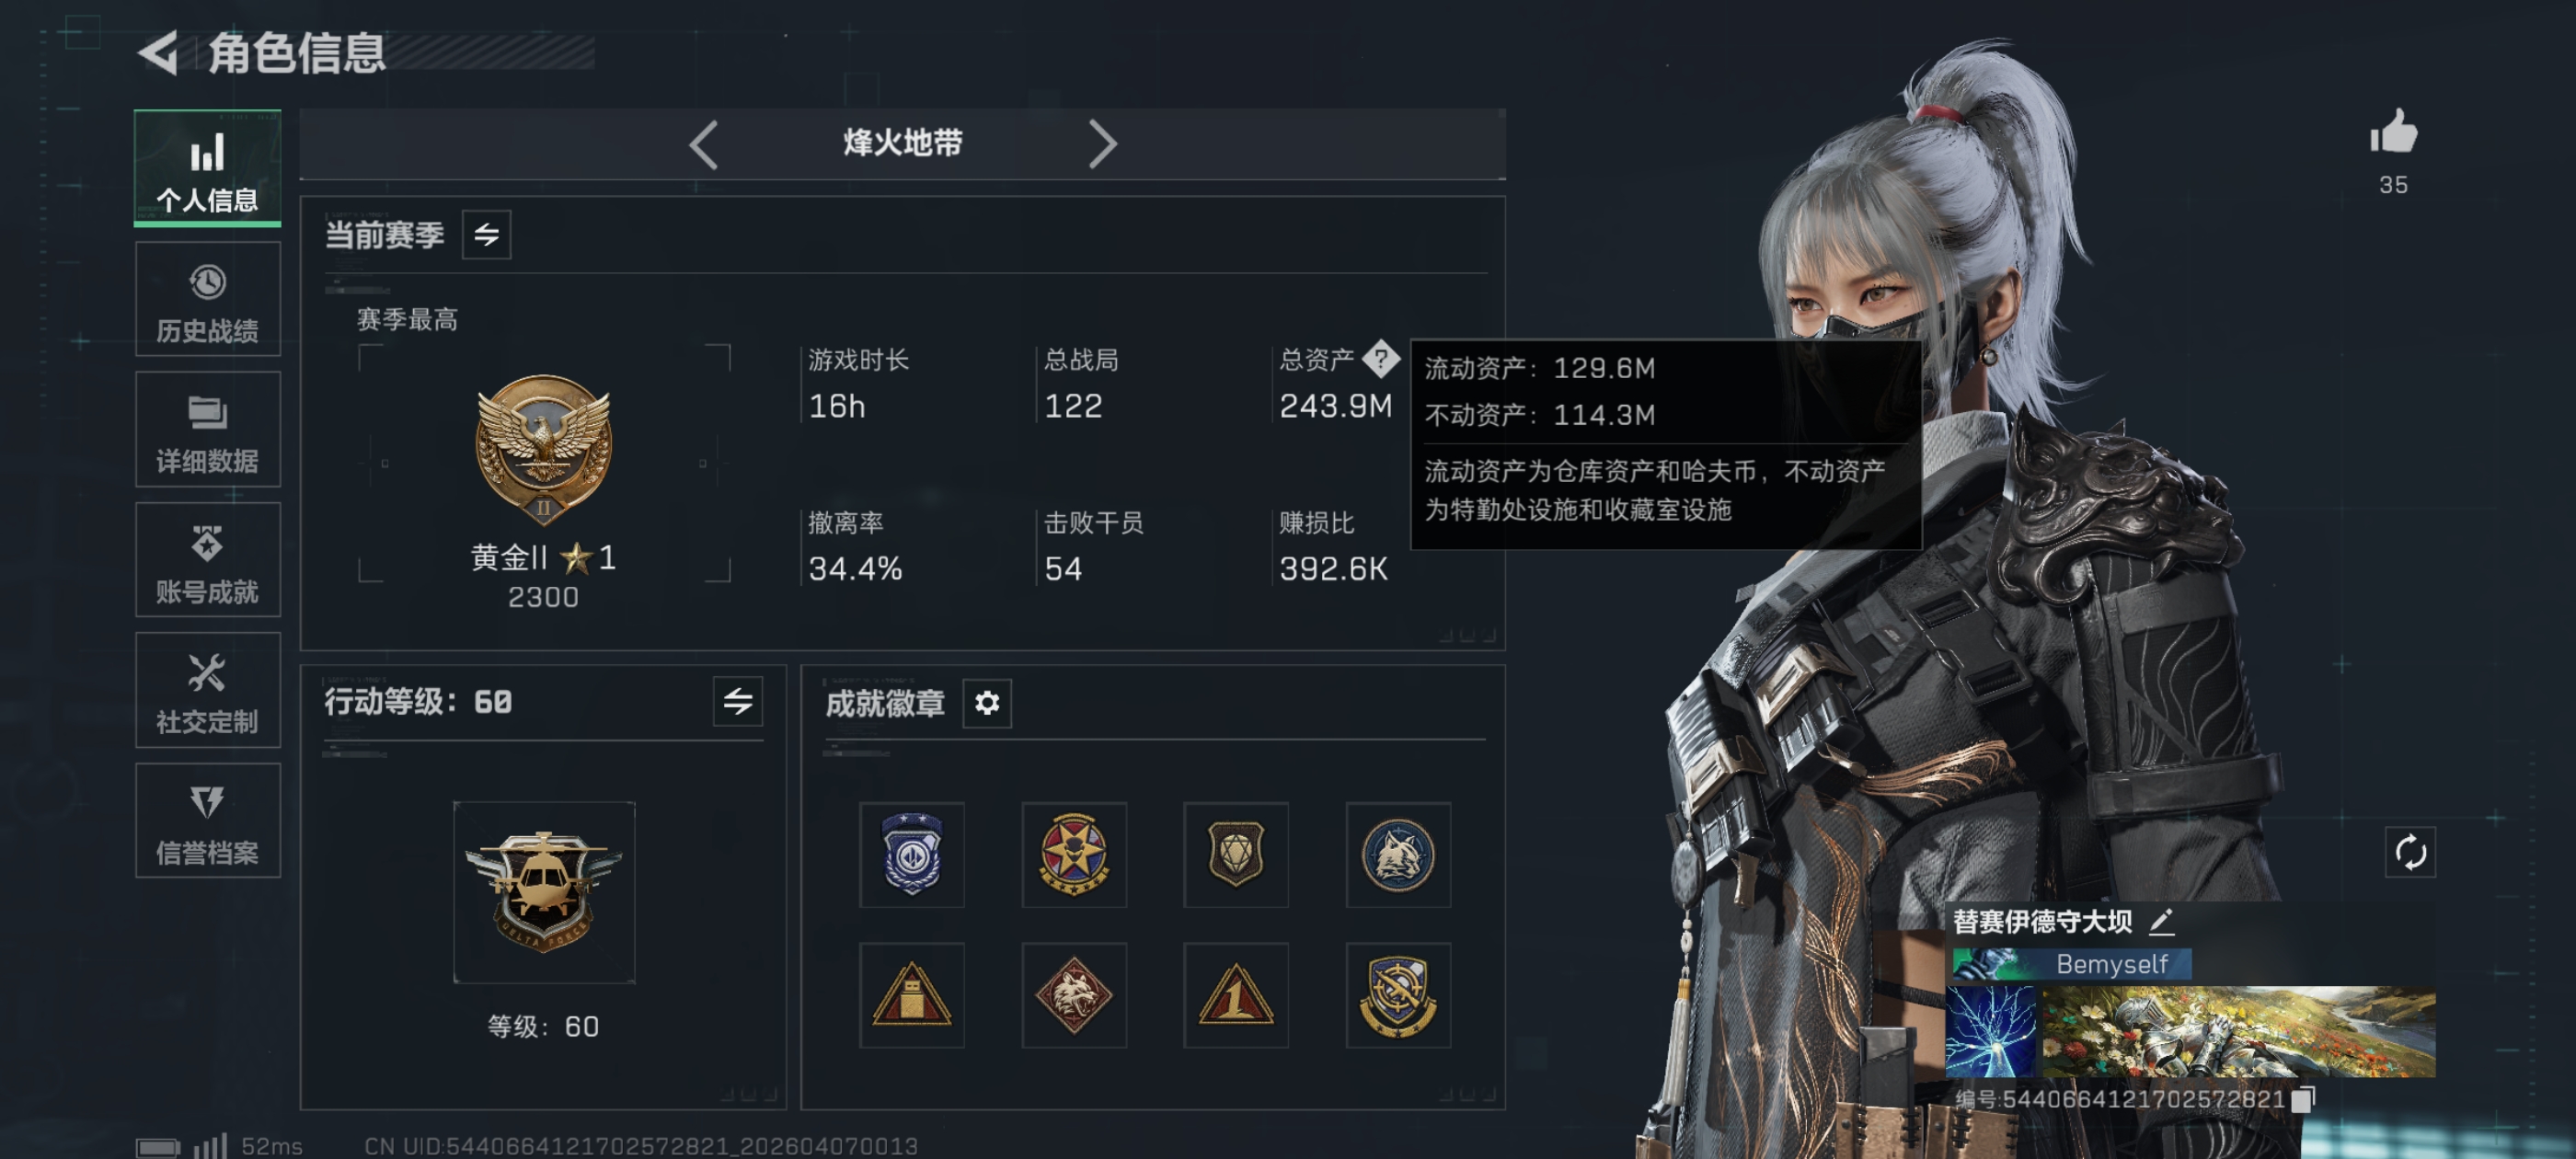Open the 账号成就 tab
2576x1159 pixels.
tap(208, 560)
